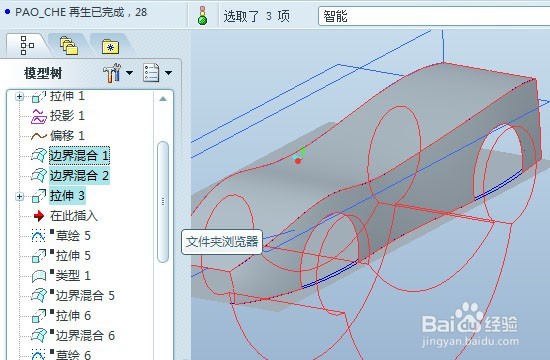Screen dimensions: 550x360
Task: Click the 在此插入 insert marker
Action: point(73,215)
